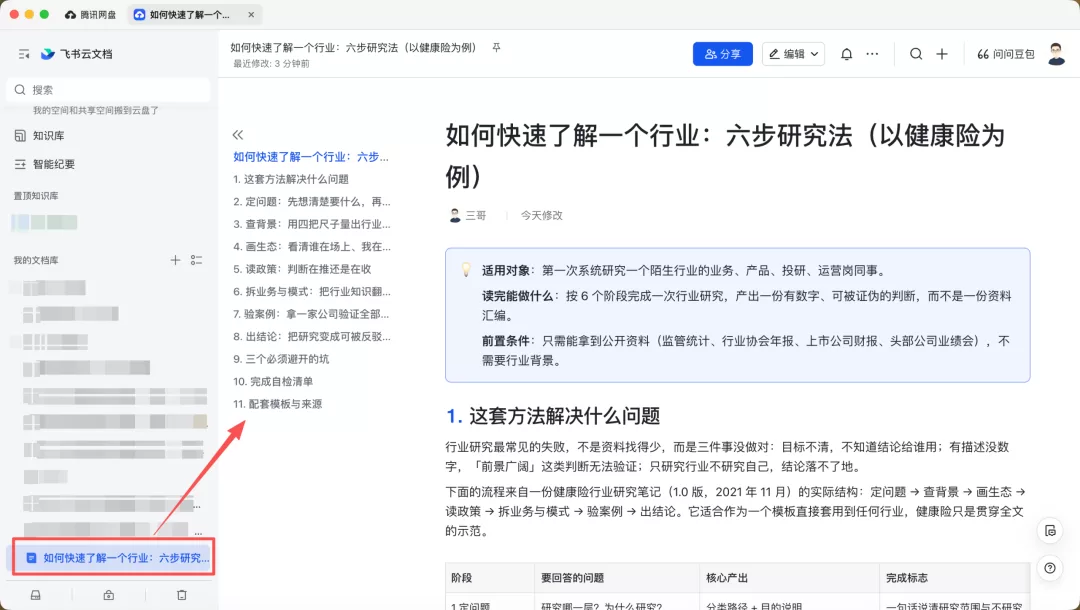Go to outline item 7. 验案例

tap(311, 314)
